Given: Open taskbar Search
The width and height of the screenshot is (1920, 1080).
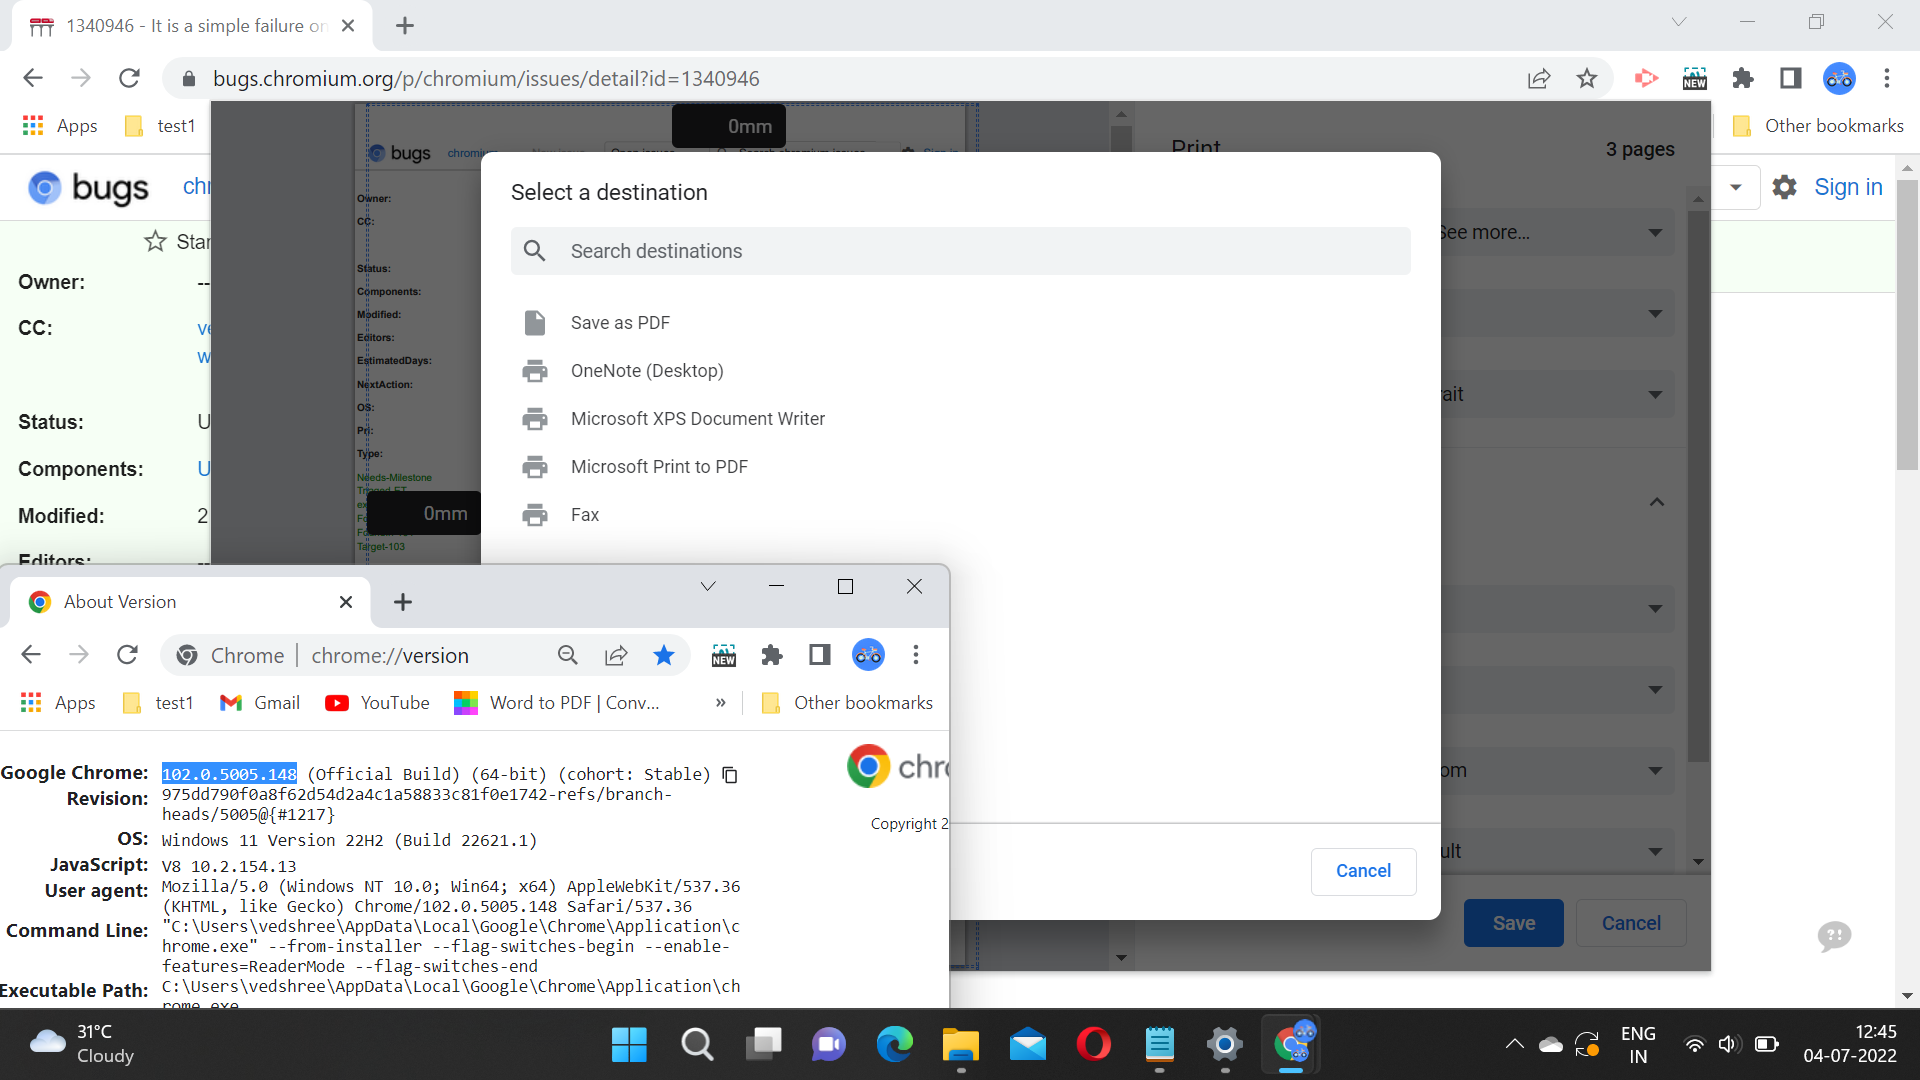Looking at the screenshot, I should coord(697,1045).
